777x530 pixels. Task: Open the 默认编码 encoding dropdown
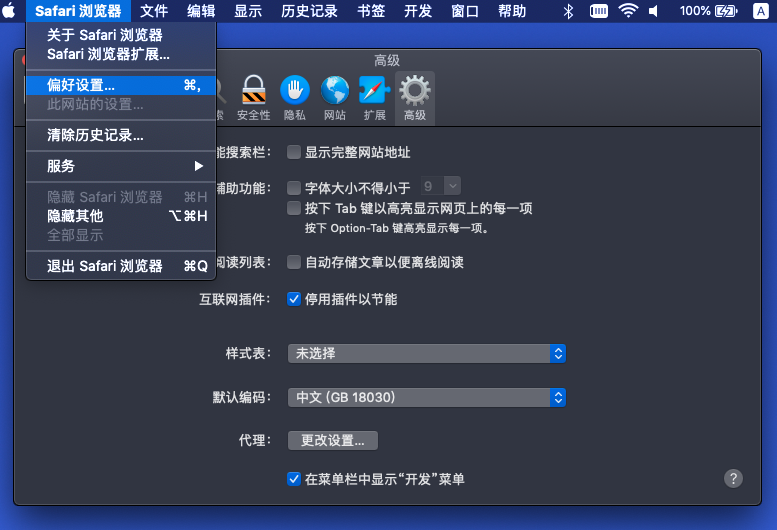click(x=427, y=397)
